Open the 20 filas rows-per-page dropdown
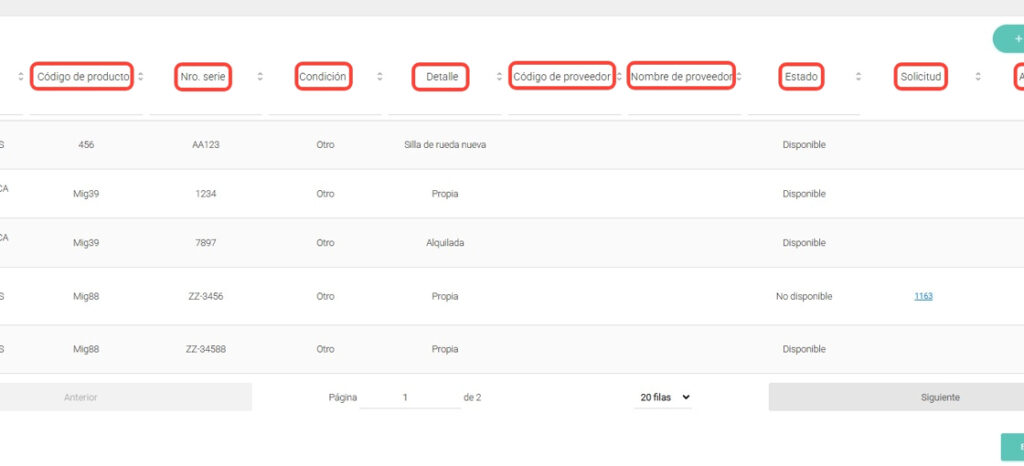The width and height of the screenshot is (1024, 466). (x=664, y=397)
